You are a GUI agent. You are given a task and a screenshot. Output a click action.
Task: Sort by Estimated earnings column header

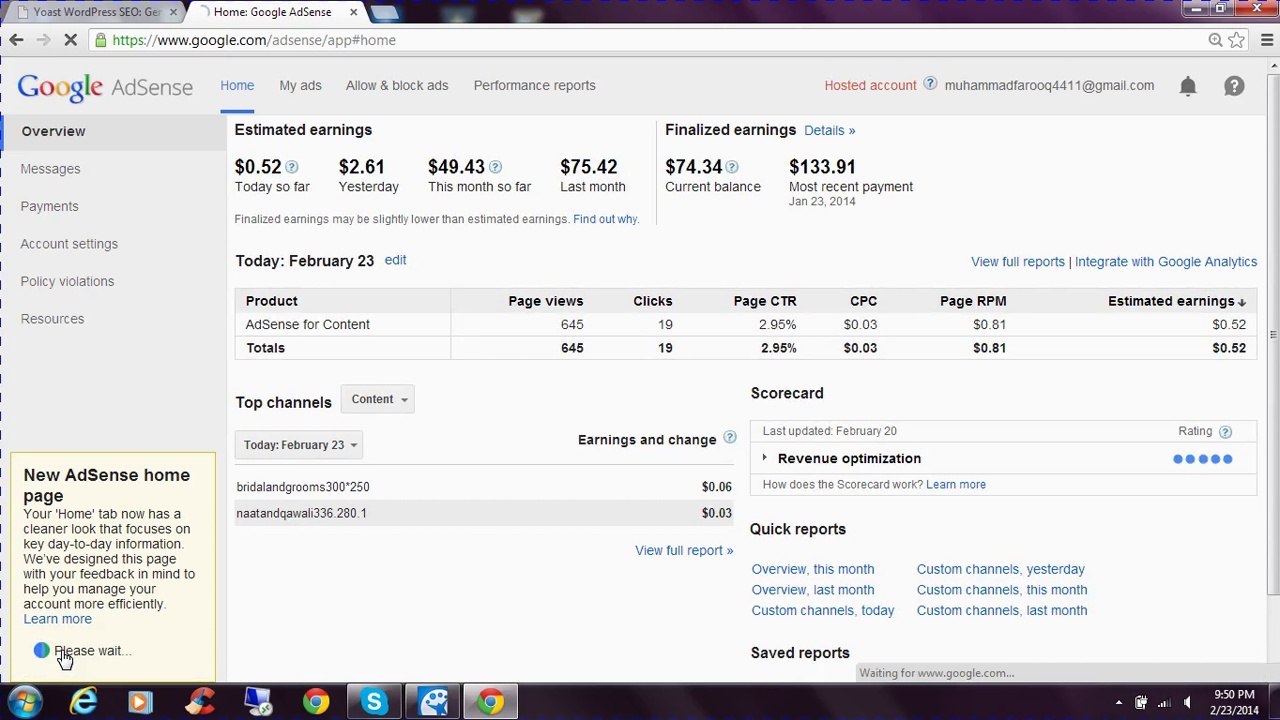(1176, 301)
